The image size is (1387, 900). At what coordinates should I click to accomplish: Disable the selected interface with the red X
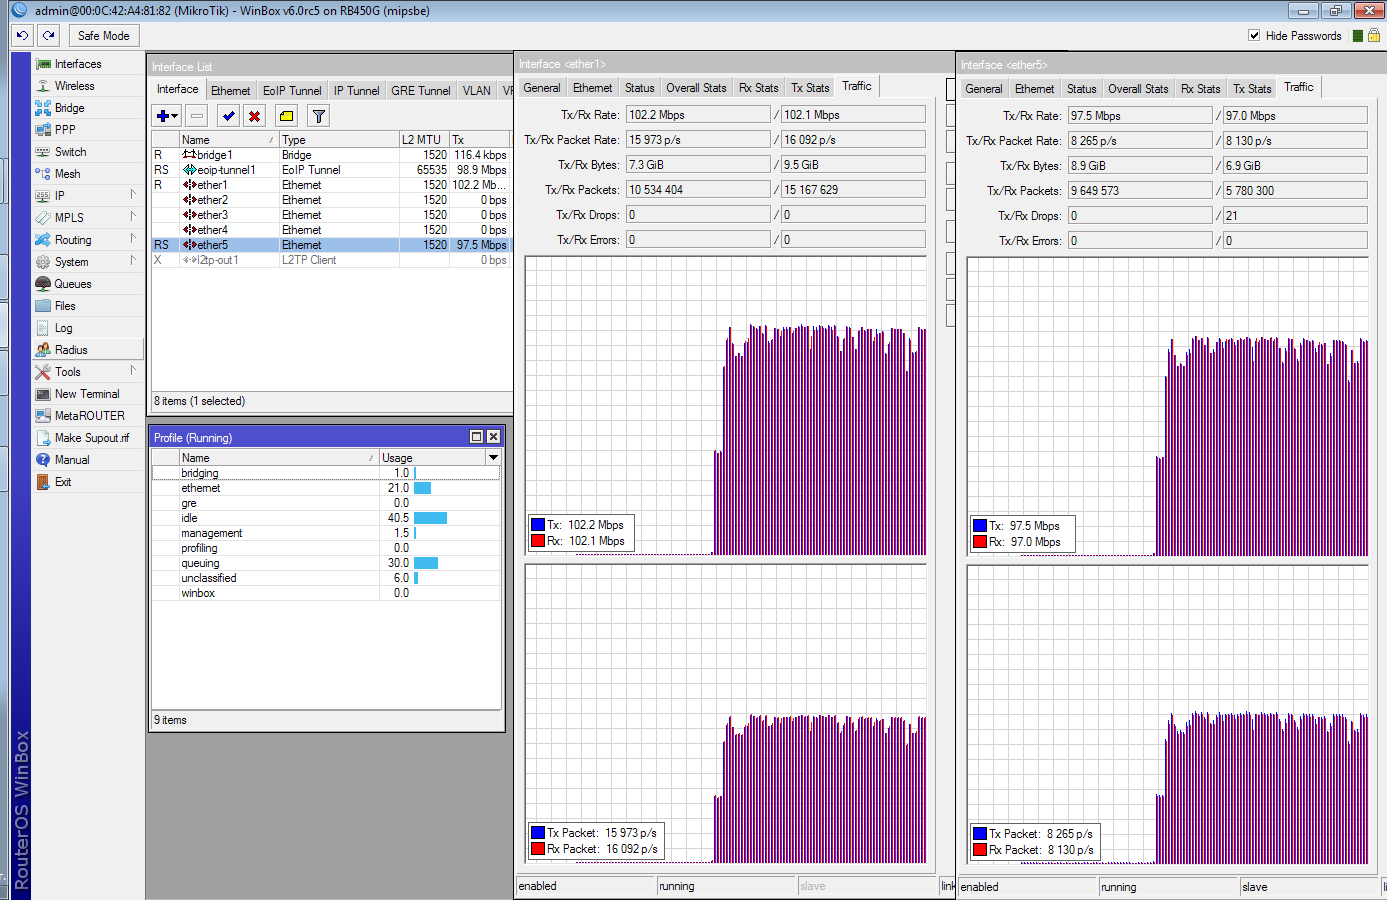(255, 116)
